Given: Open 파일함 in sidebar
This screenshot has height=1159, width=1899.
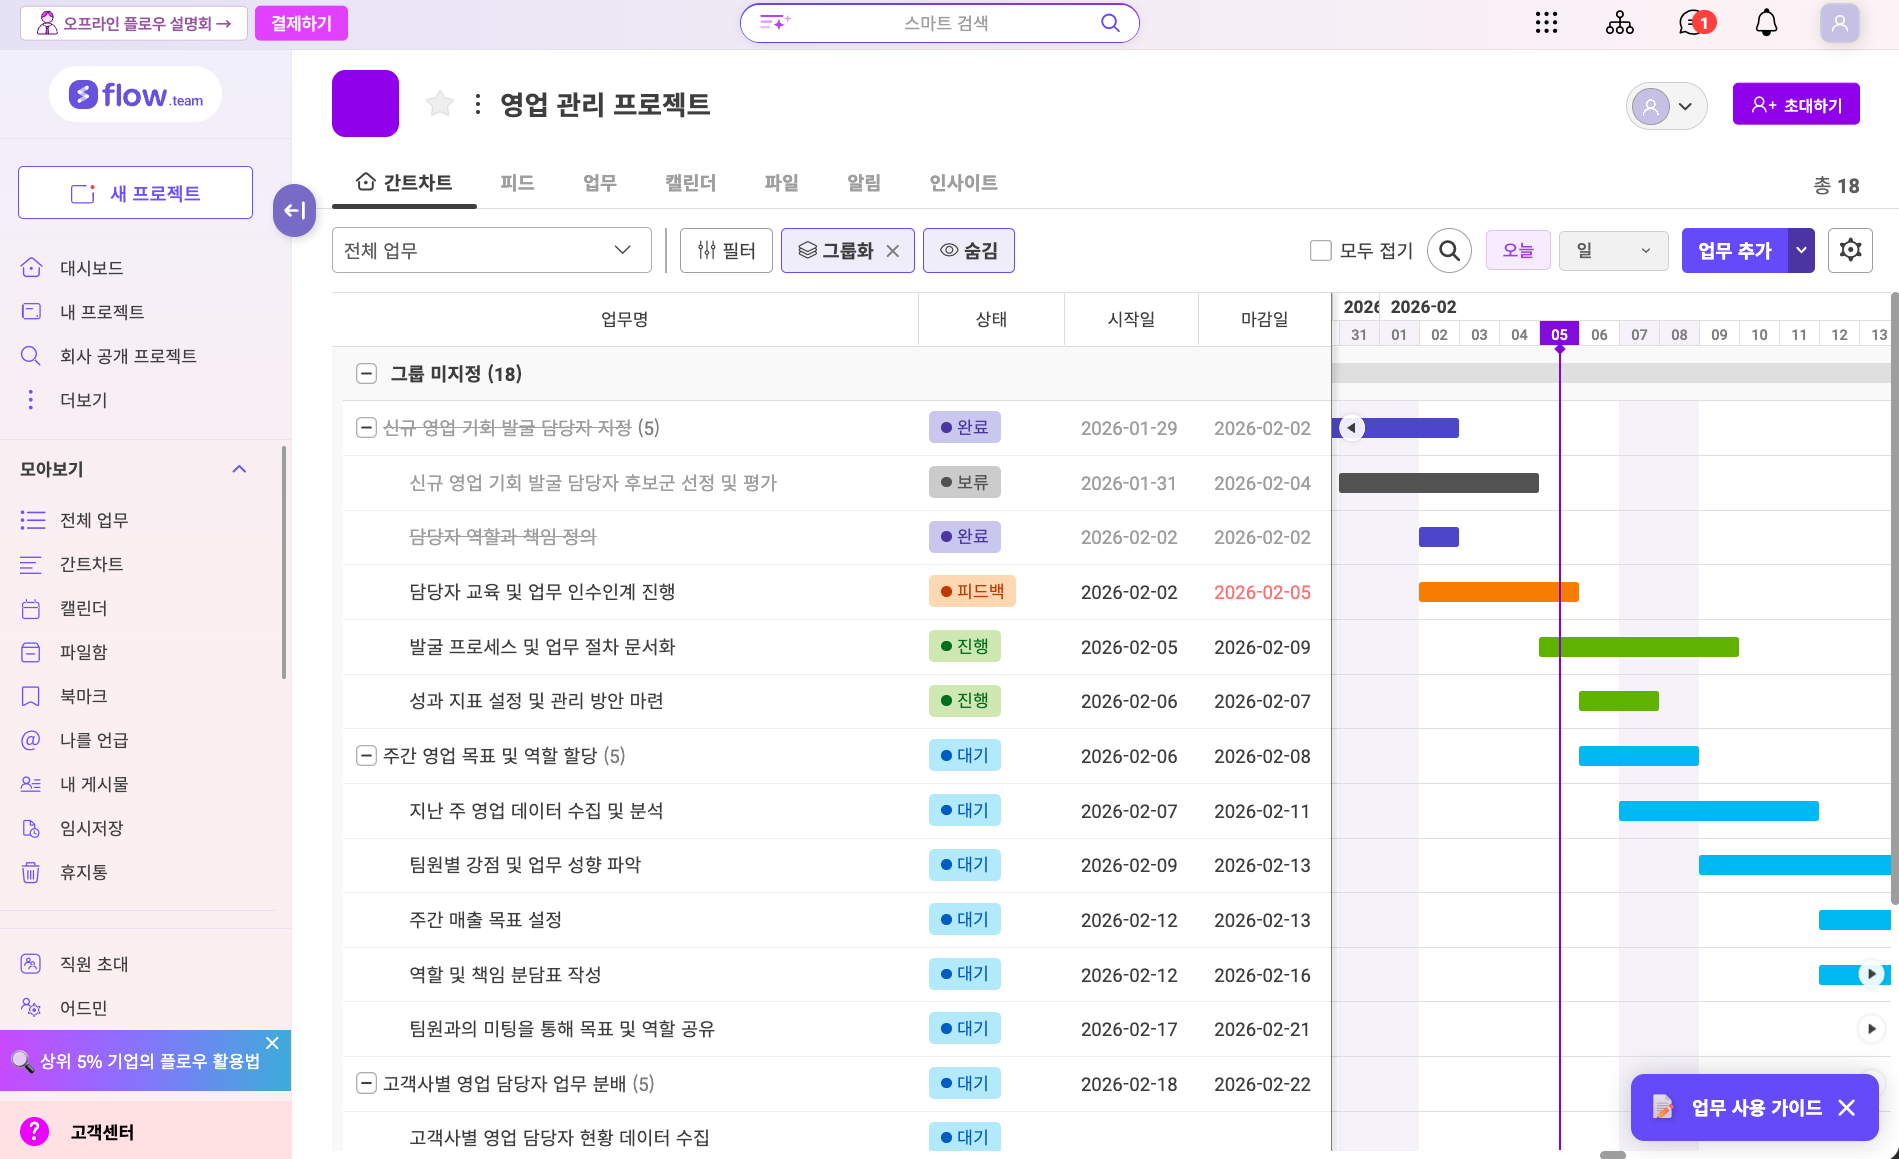Looking at the screenshot, I should (x=83, y=652).
